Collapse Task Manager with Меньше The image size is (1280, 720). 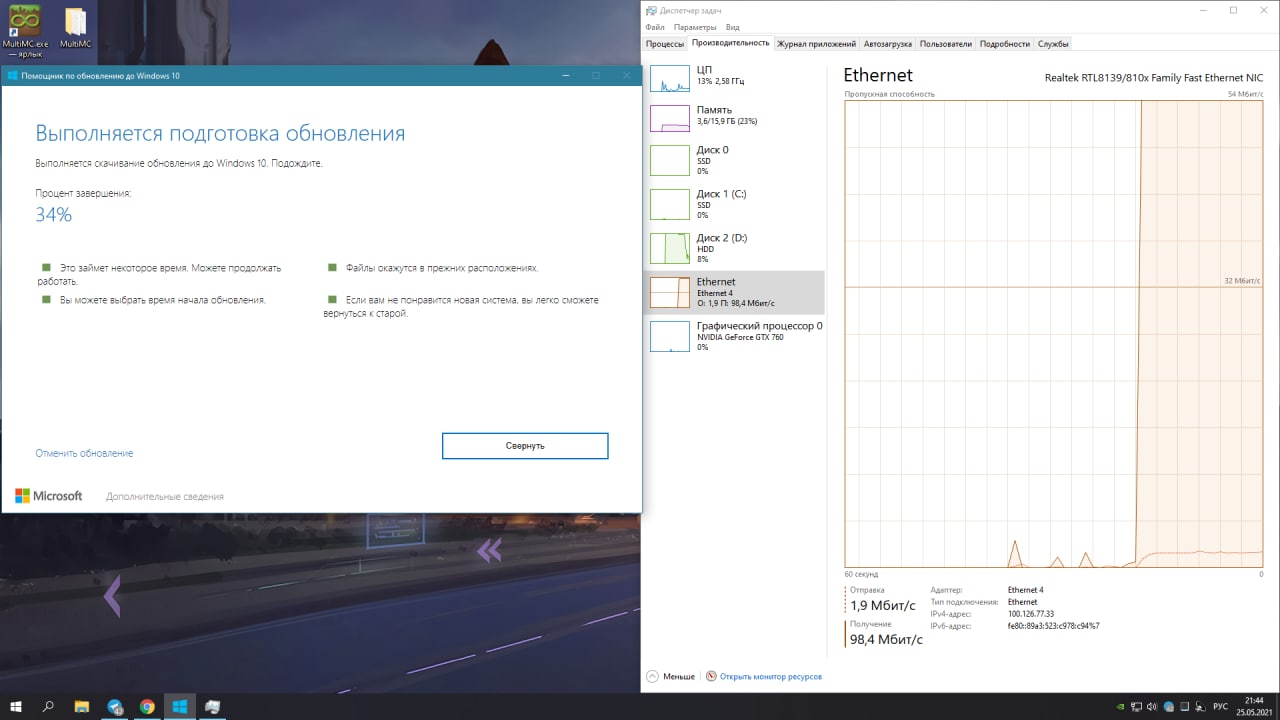671,677
